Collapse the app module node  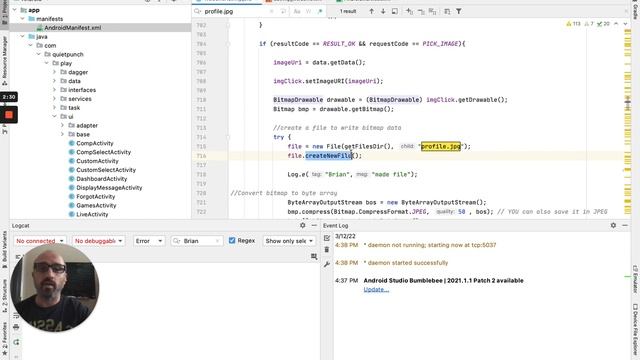pyautogui.click(x=15, y=10)
